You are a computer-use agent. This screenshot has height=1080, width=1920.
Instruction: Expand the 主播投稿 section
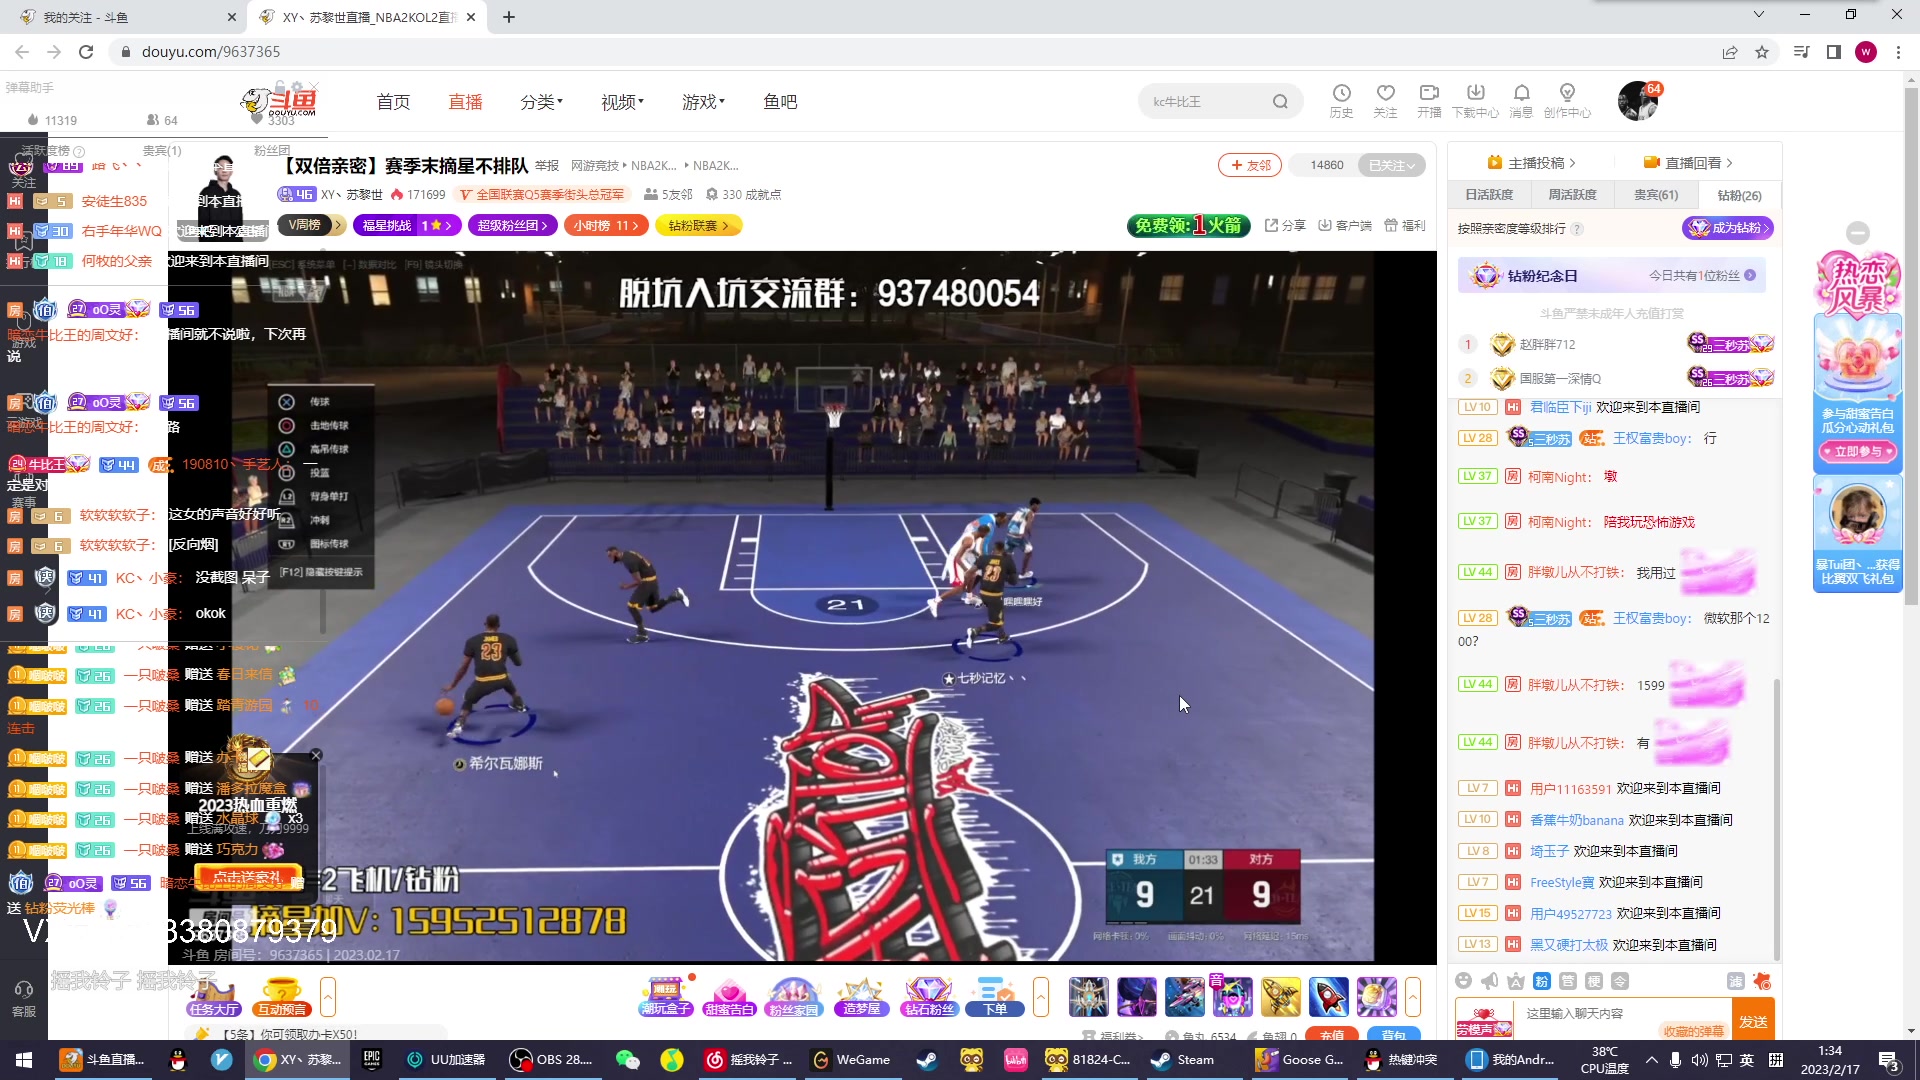[x=1531, y=163]
